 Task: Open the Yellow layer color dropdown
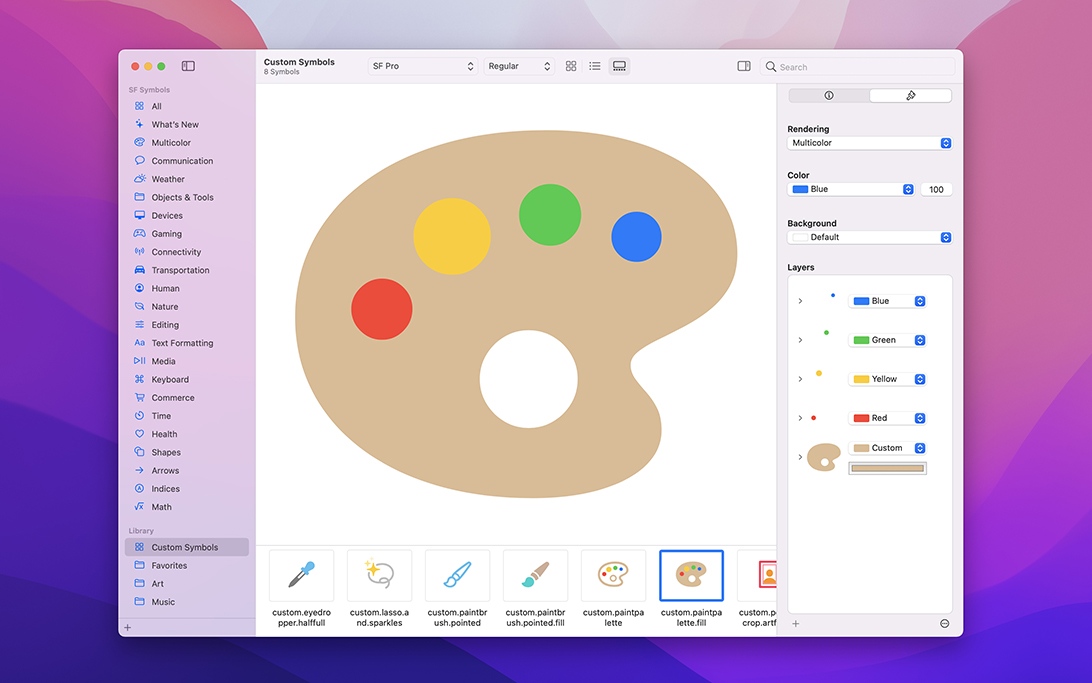pyautogui.click(x=887, y=379)
